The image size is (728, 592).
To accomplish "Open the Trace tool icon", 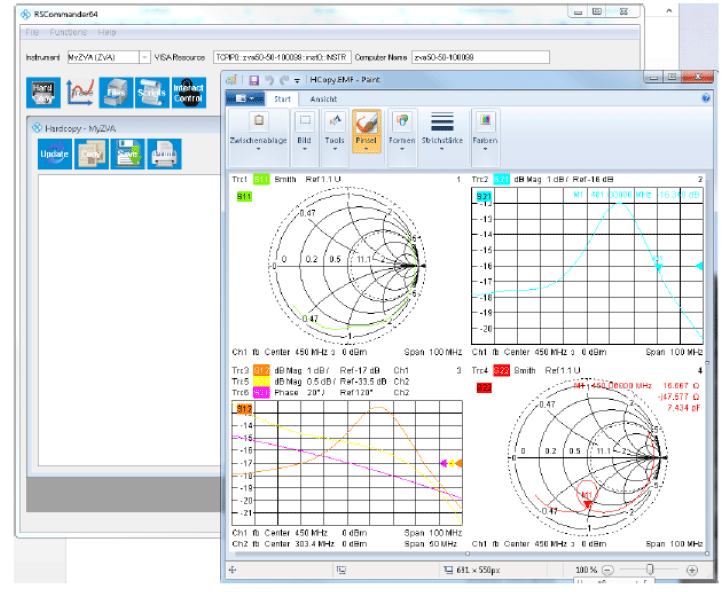I will point(79,92).
